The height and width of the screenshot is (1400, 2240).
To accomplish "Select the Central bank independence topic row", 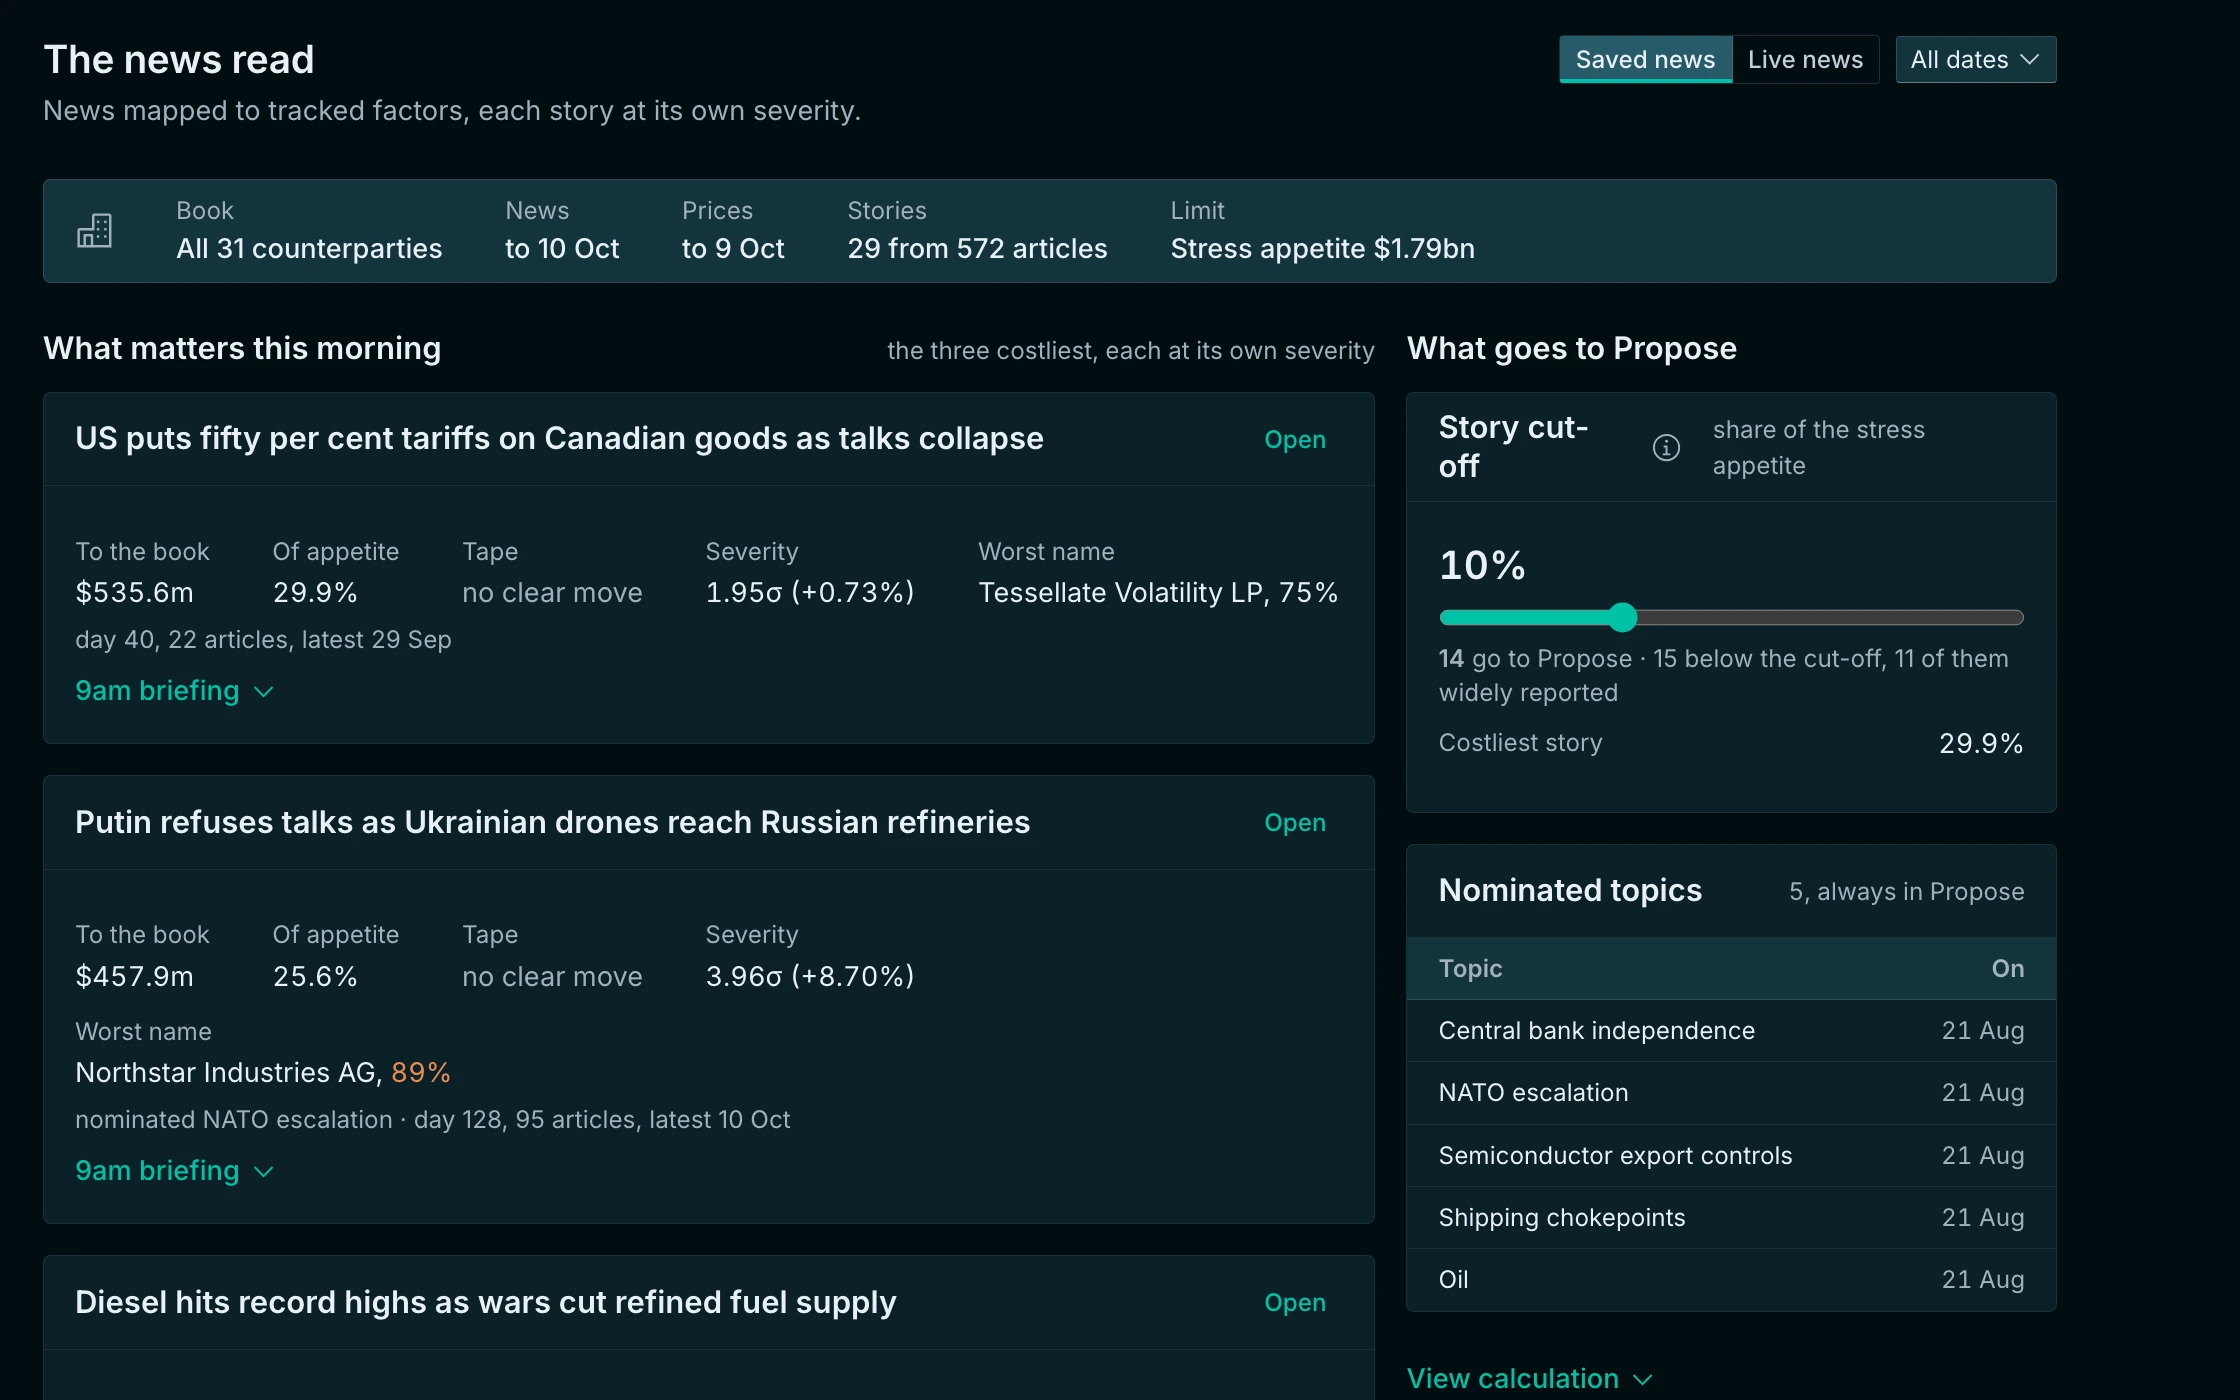I will [1731, 1031].
